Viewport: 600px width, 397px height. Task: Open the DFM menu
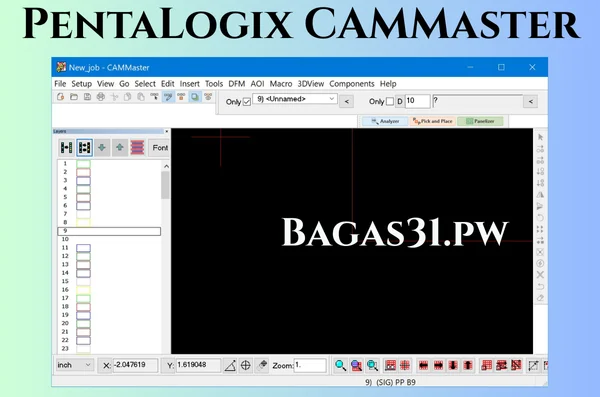click(x=236, y=84)
